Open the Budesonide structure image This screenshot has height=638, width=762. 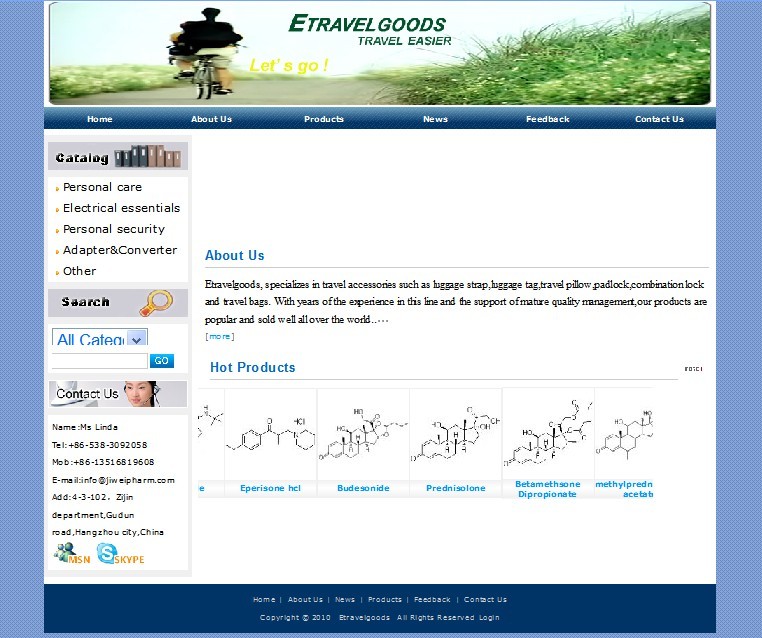tap(363, 435)
